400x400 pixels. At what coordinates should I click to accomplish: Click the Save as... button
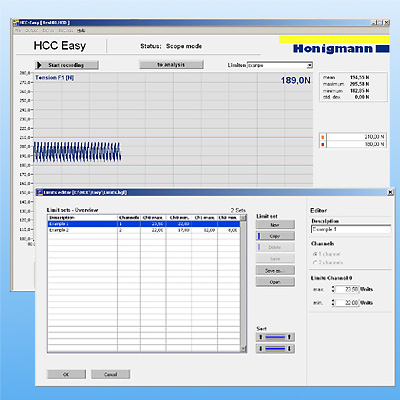[275, 270]
